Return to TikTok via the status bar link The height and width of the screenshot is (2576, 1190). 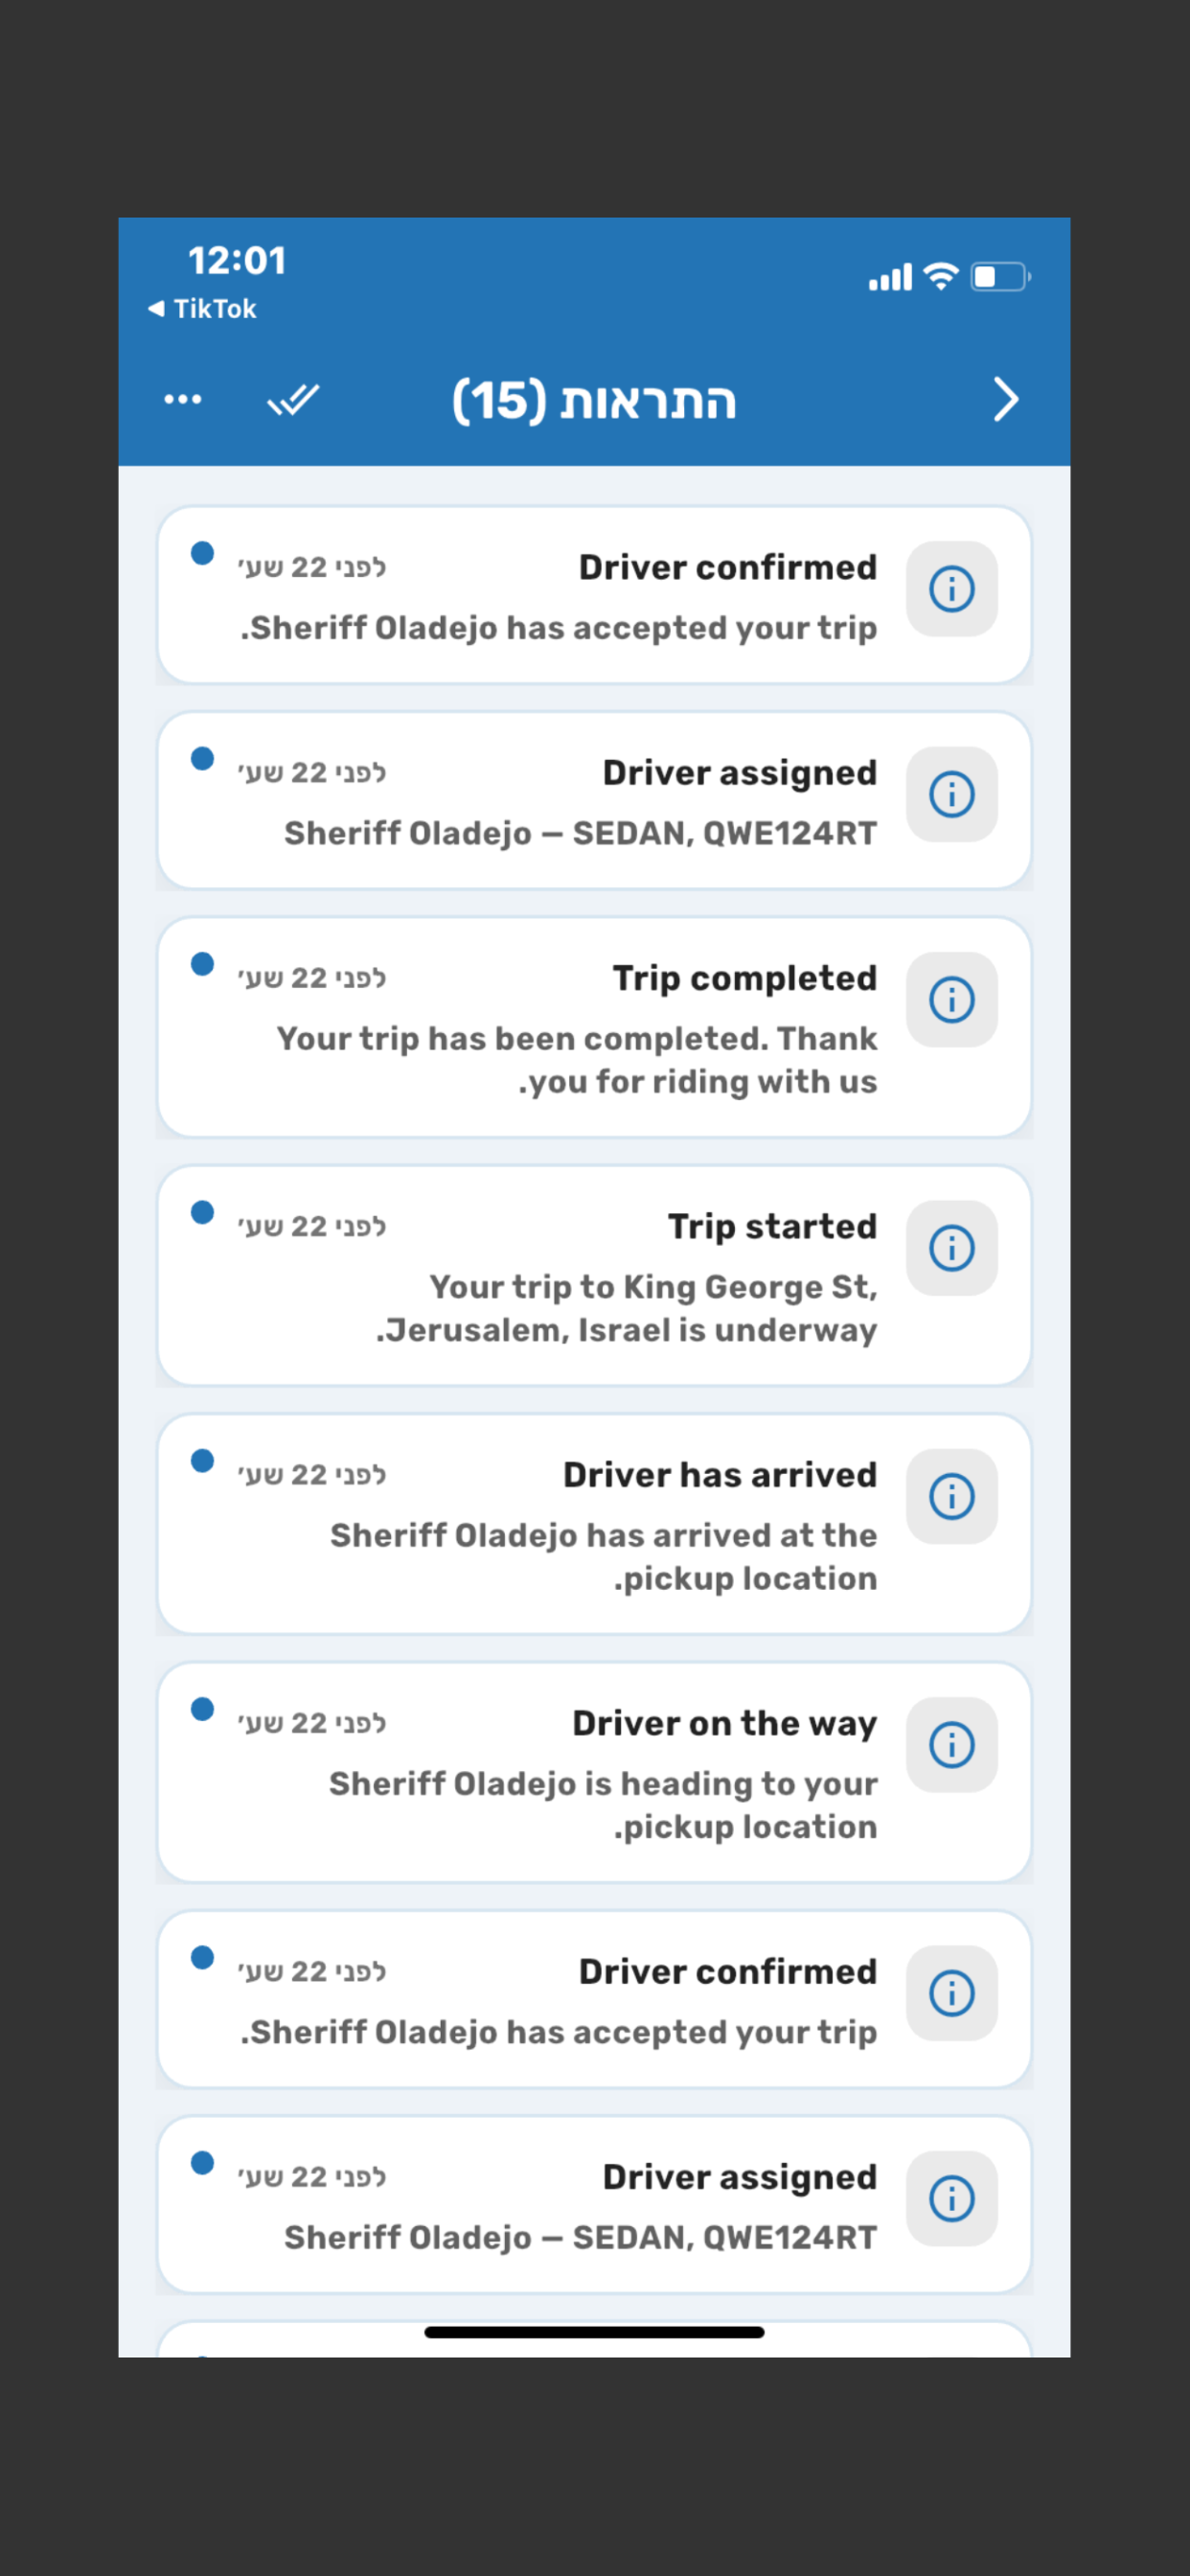pos(203,309)
